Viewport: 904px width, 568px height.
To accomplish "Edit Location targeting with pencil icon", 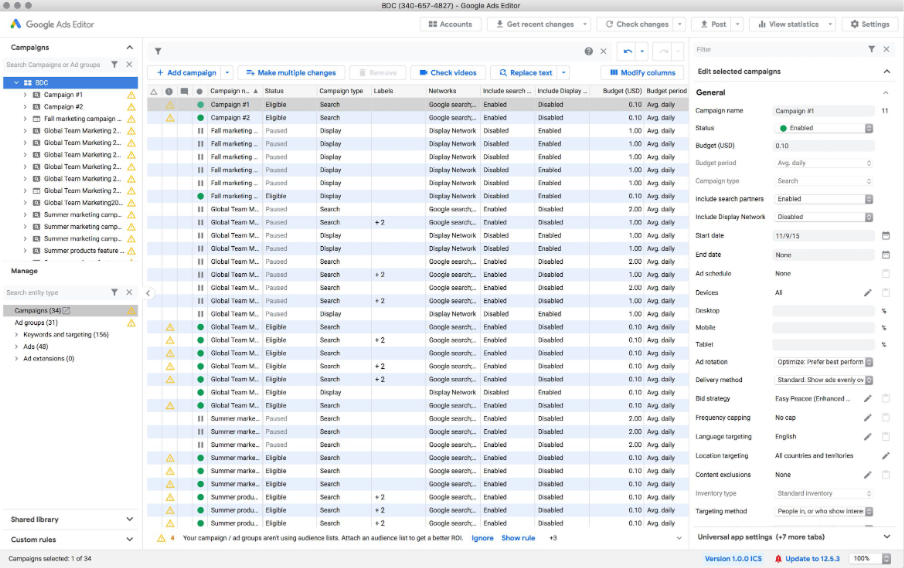I will pyautogui.click(x=886, y=456).
